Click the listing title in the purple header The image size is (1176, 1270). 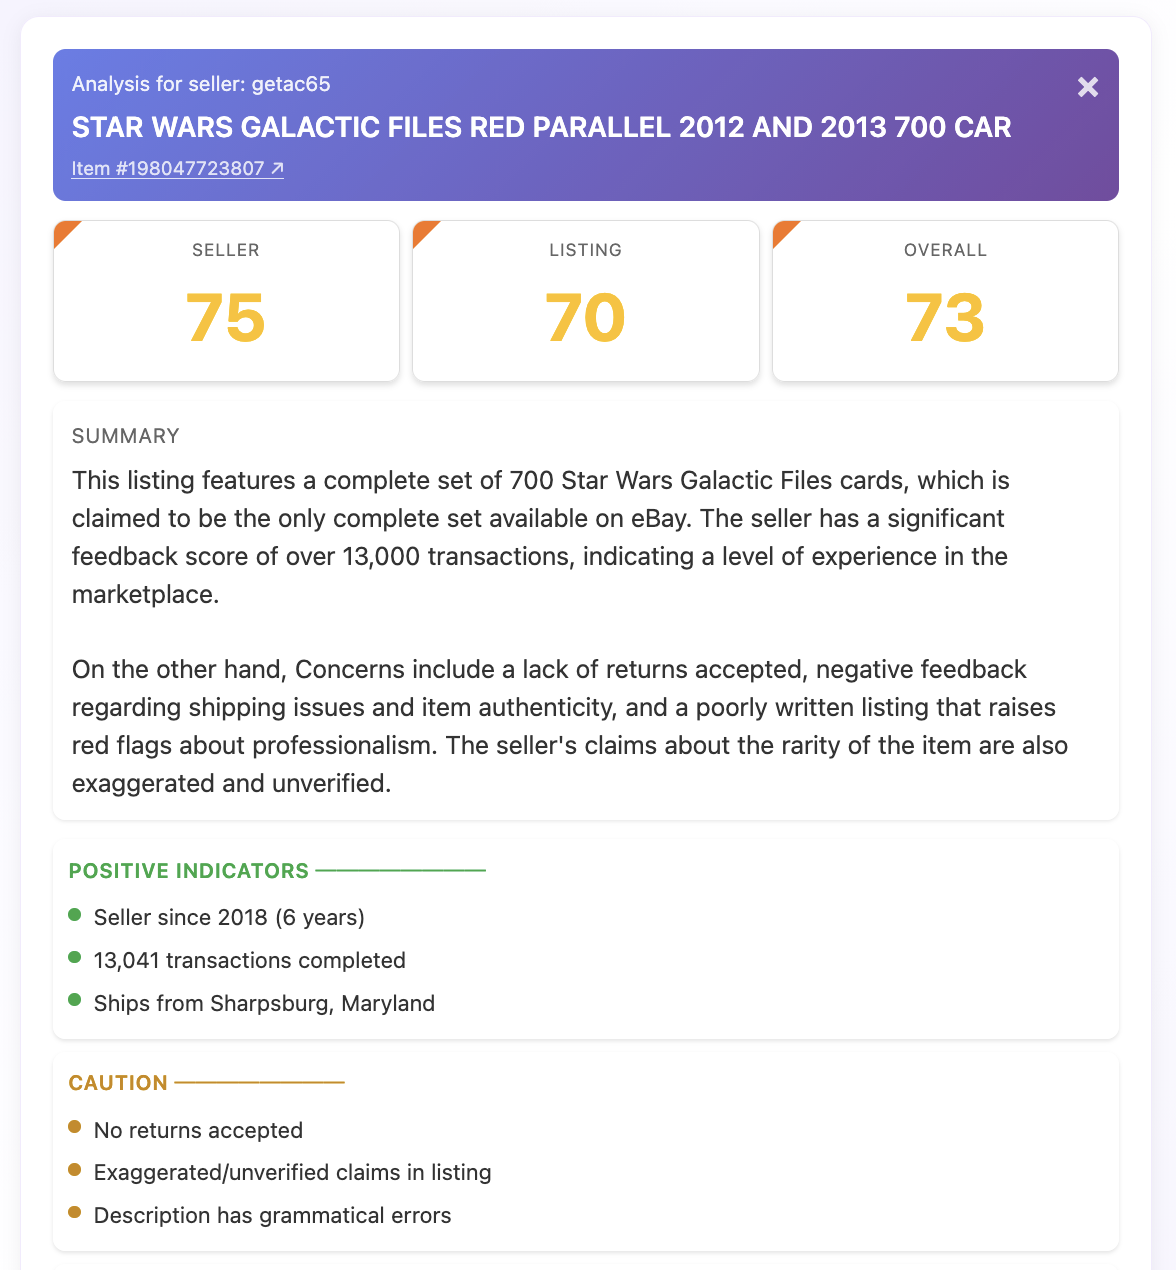[541, 127]
